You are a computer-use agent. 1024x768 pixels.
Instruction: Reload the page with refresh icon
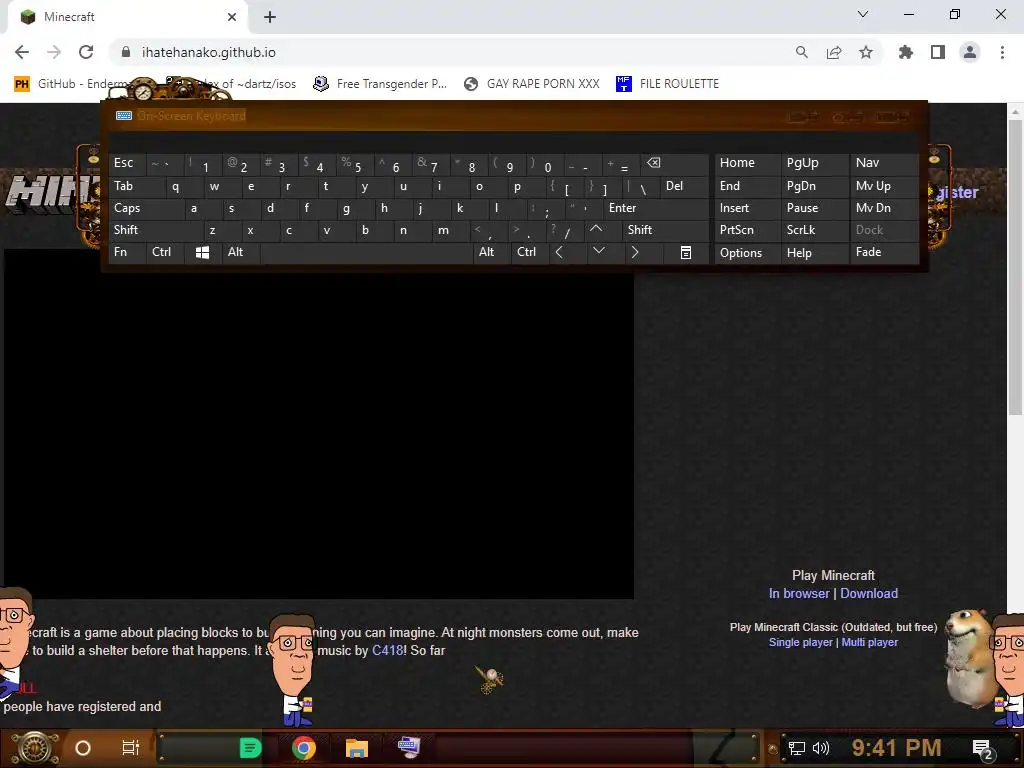tap(86, 52)
